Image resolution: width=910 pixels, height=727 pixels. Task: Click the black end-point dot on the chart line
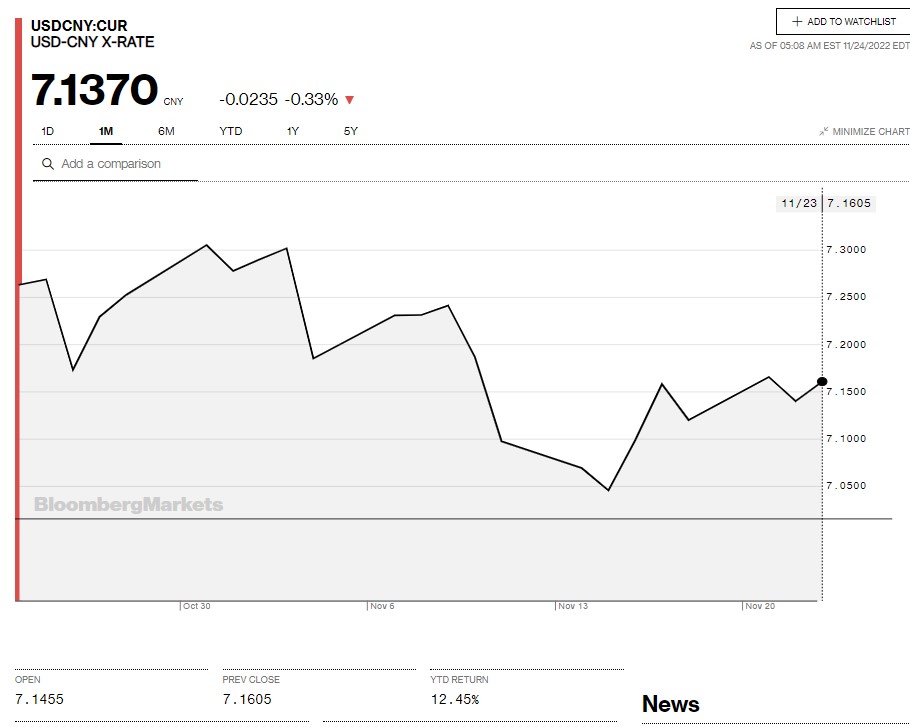[822, 381]
